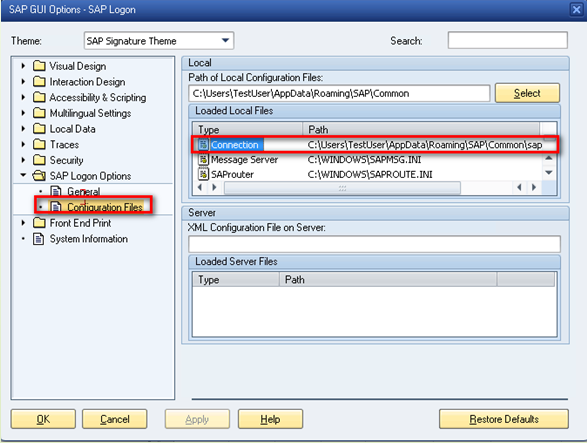Click the Type header in Loaded Server Files
Viewport: 587px width, 443px height.
tap(236, 279)
